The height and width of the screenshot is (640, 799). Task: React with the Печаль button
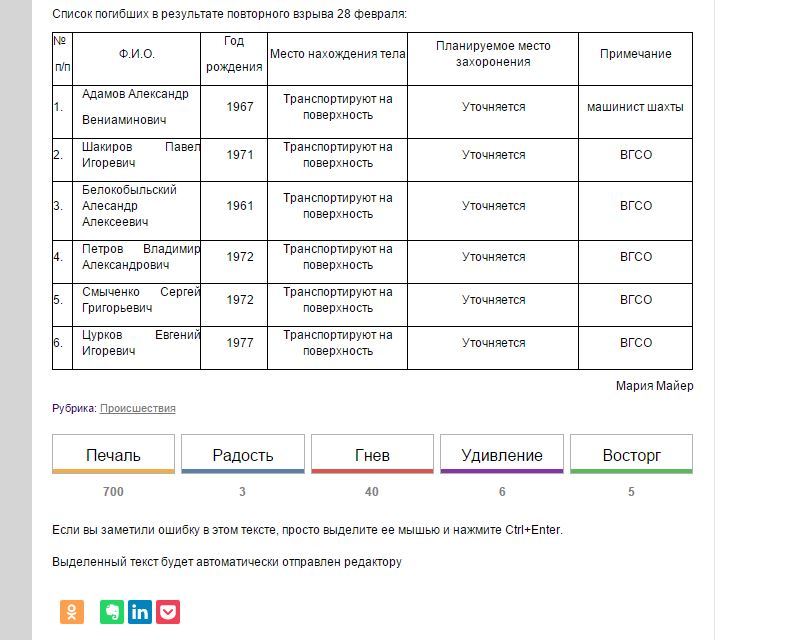click(x=113, y=455)
